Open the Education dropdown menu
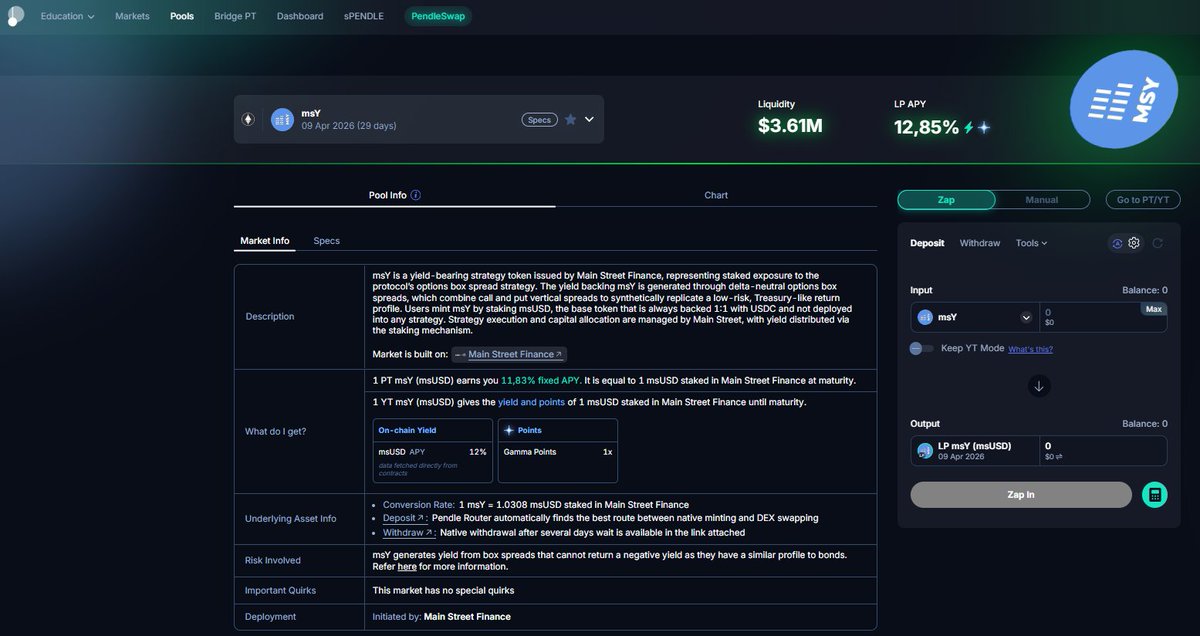The image size is (1200, 636). tap(68, 16)
